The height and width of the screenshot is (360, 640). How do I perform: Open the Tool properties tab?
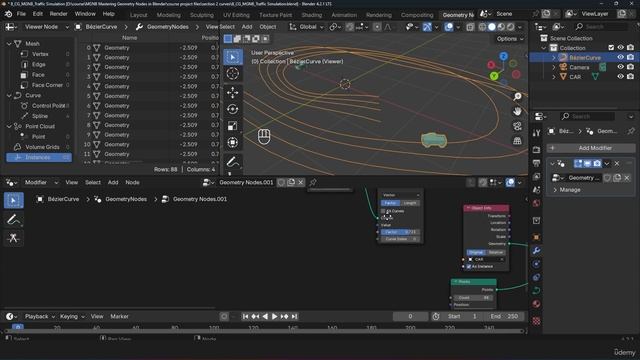pyautogui.click(x=536, y=133)
